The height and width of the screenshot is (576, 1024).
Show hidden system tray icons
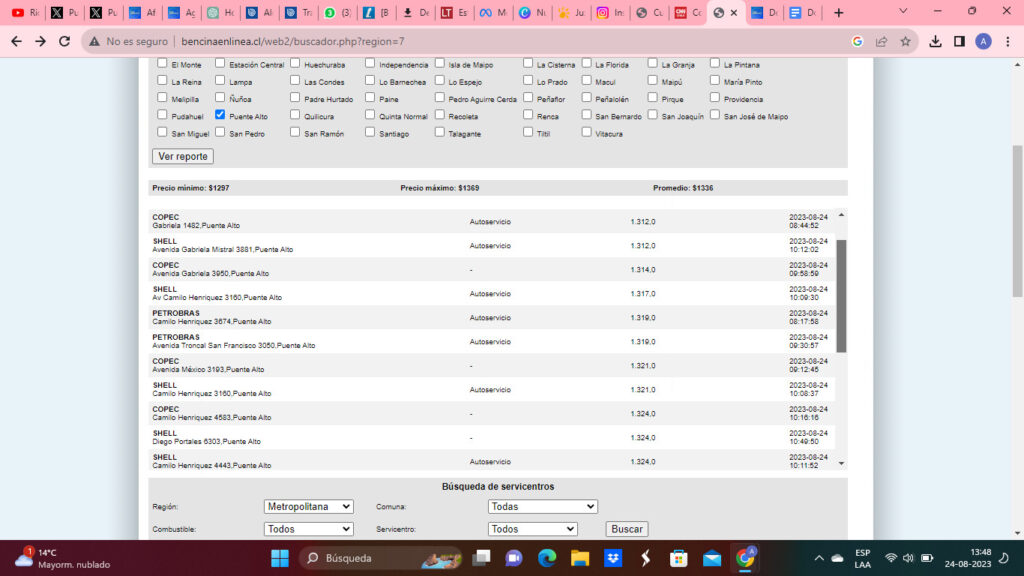click(x=819, y=558)
